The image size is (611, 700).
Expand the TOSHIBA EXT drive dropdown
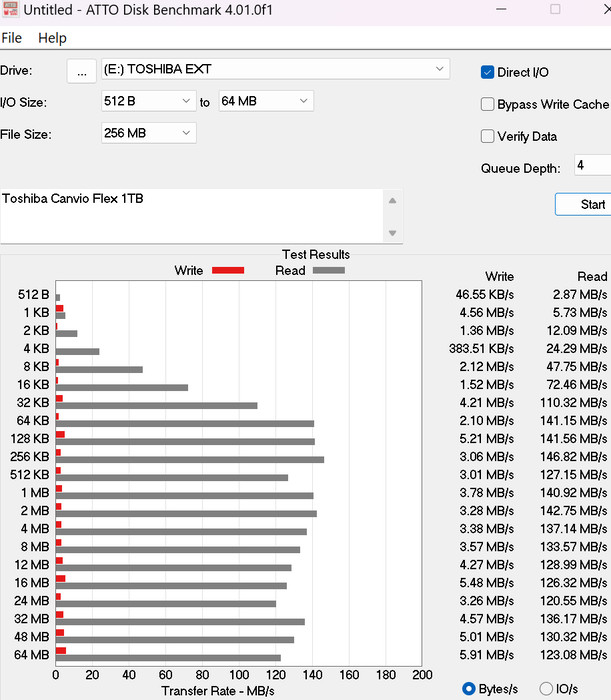pyautogui.click(x=273, y=69)
